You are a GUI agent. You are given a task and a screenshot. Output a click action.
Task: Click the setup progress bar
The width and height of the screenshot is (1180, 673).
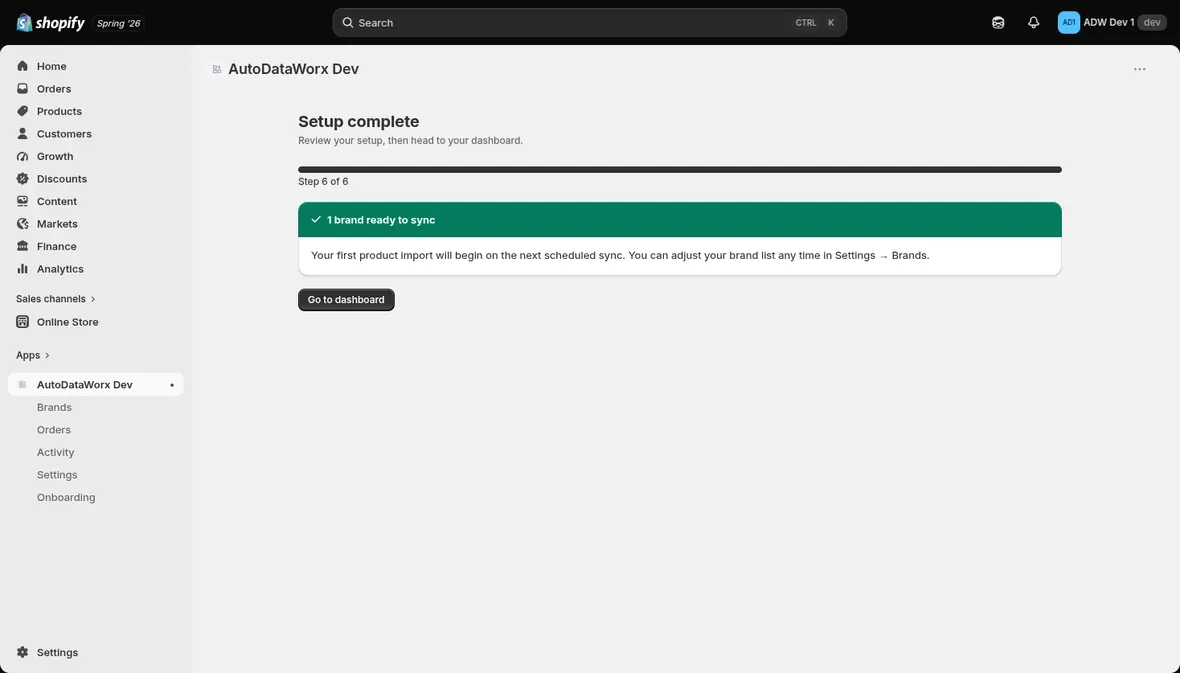click(680, 170)
